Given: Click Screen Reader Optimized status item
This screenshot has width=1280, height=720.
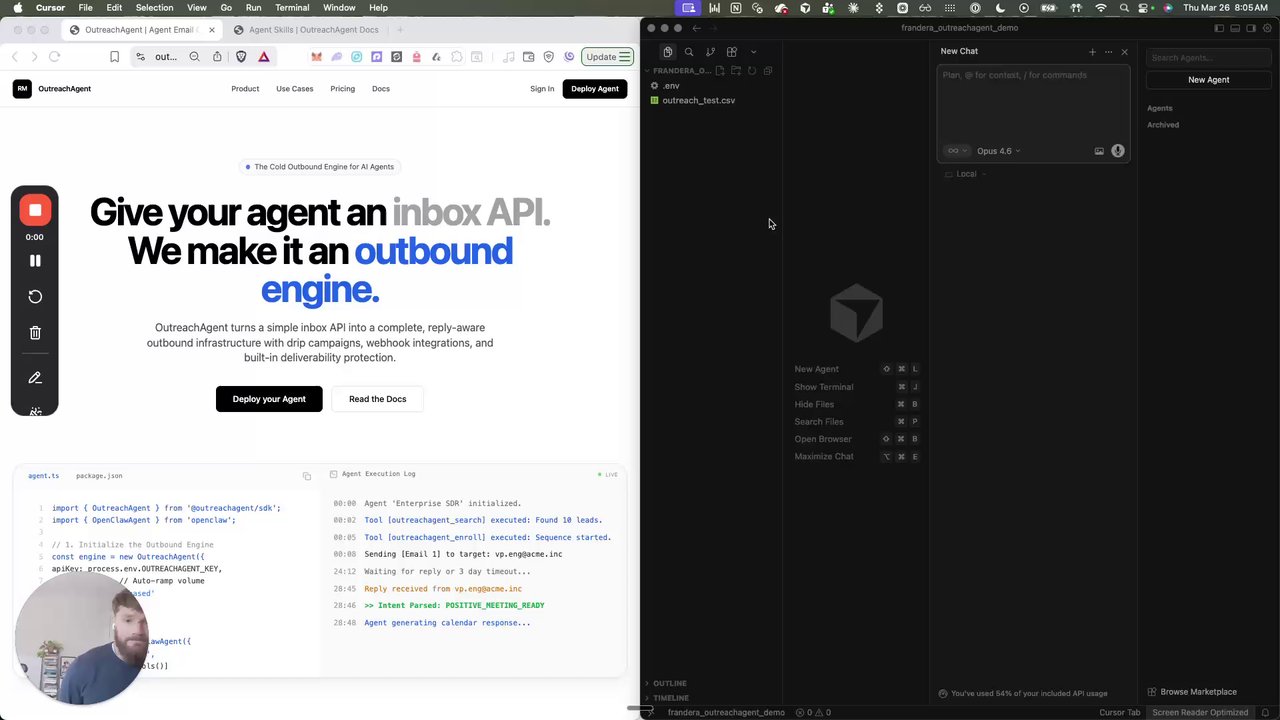Looking at the screenshot, I should pos(1200,712).
